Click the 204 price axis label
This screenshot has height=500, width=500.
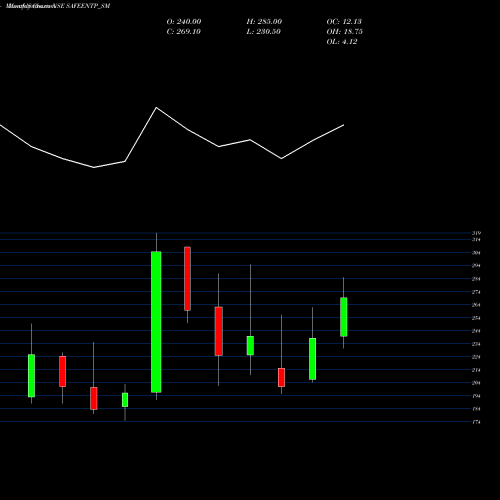[476, 383]
